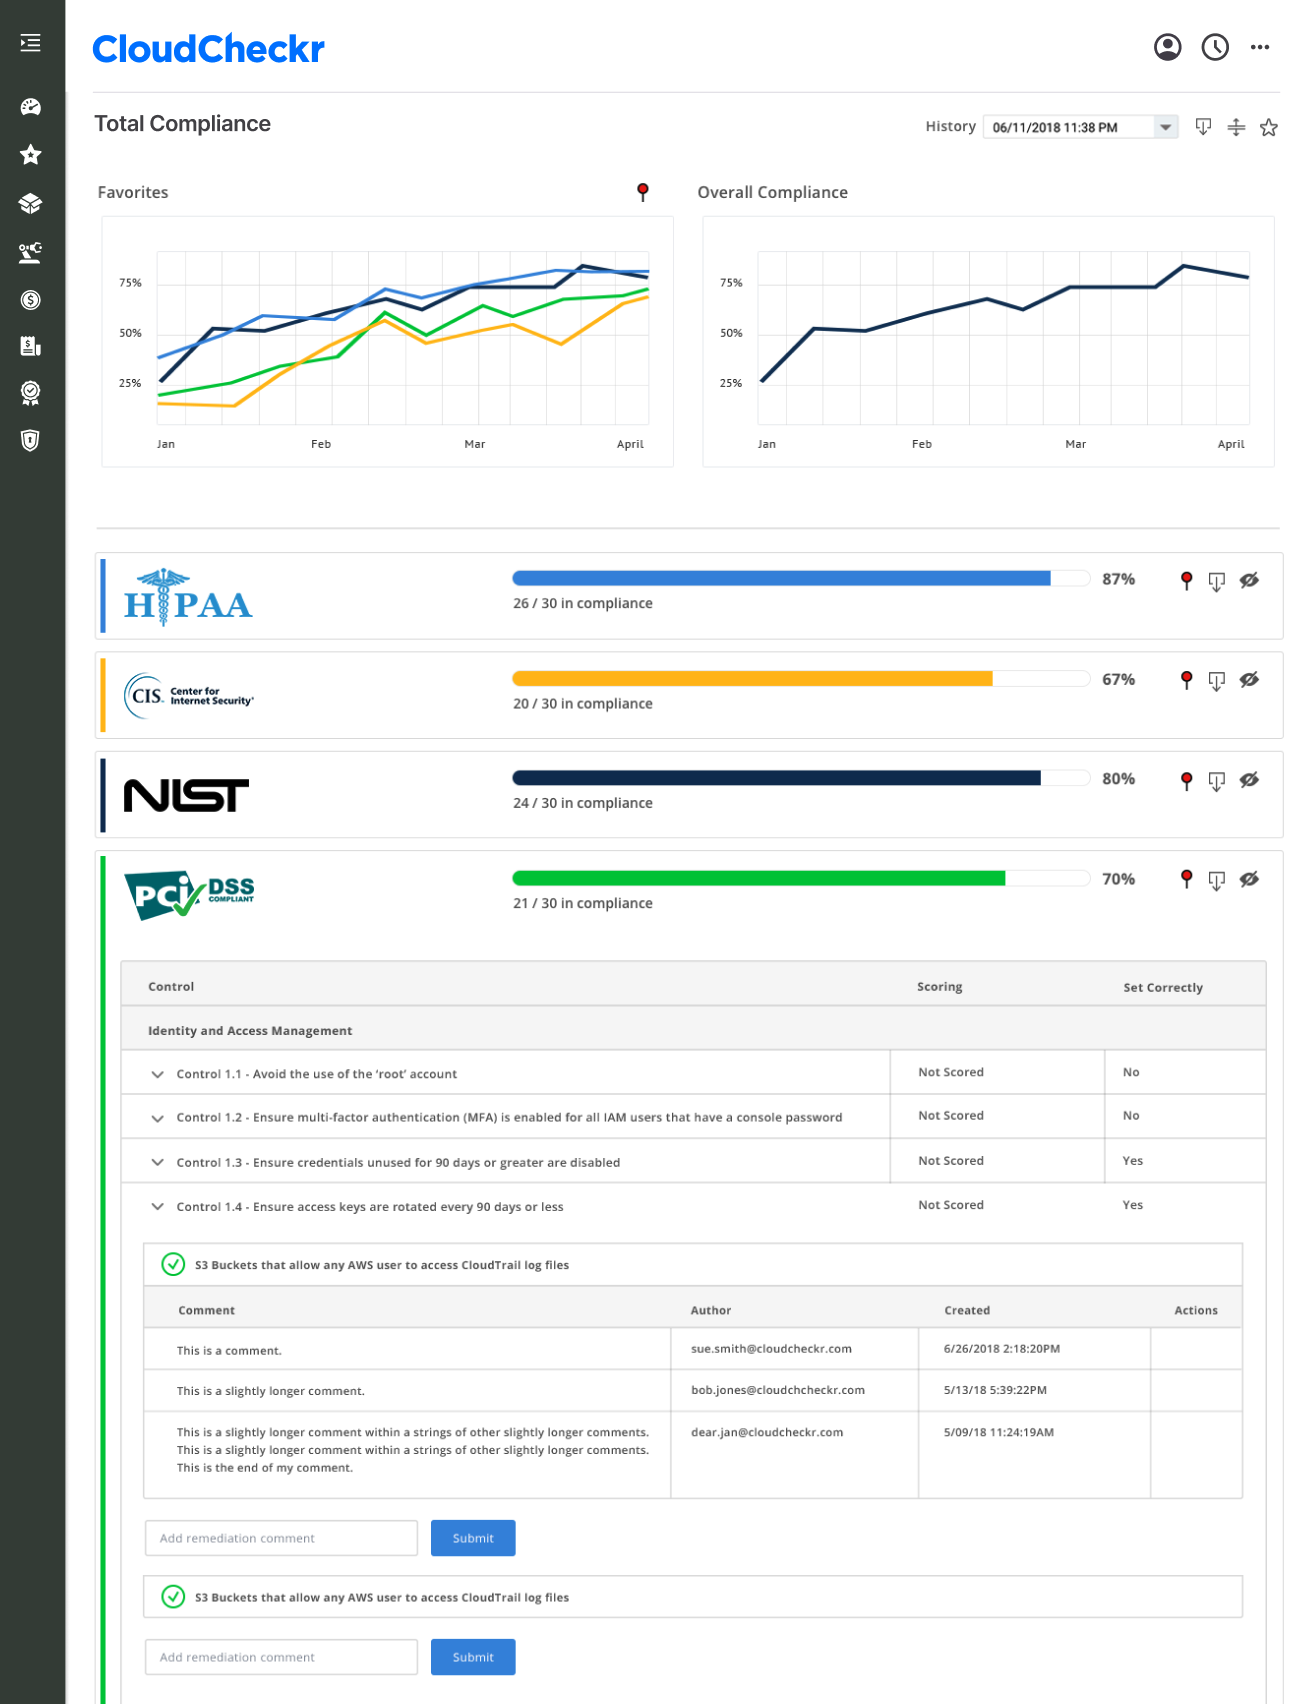The image size is (1310, 1704).
Task: Open the three-dot more options menu
Action: click(1260, 47)
